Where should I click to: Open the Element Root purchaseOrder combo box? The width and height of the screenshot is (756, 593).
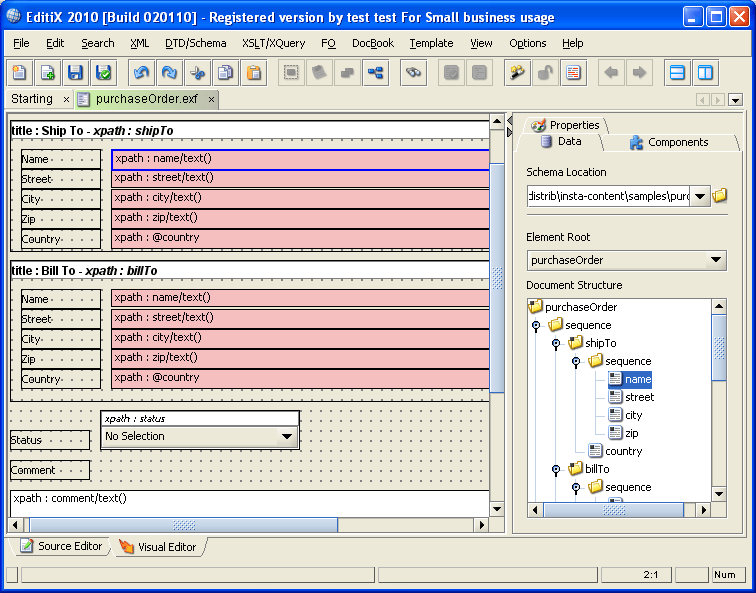[x=627, y=260]
